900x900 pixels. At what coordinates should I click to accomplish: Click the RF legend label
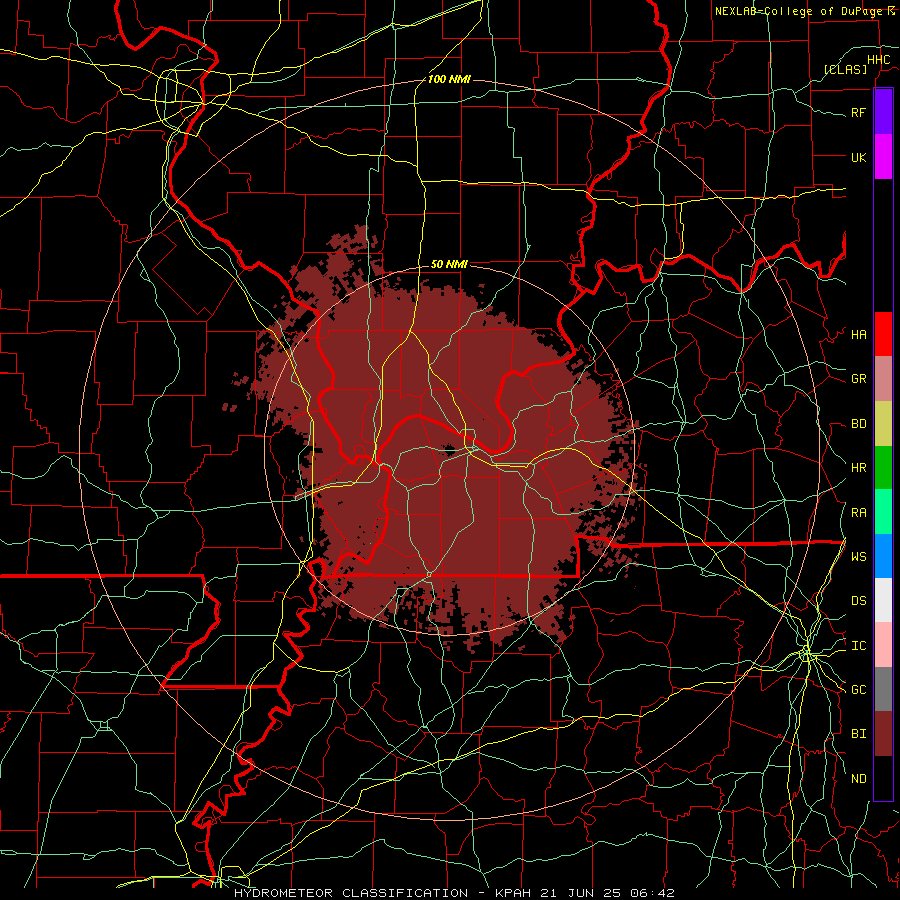(x=859, y=112)
